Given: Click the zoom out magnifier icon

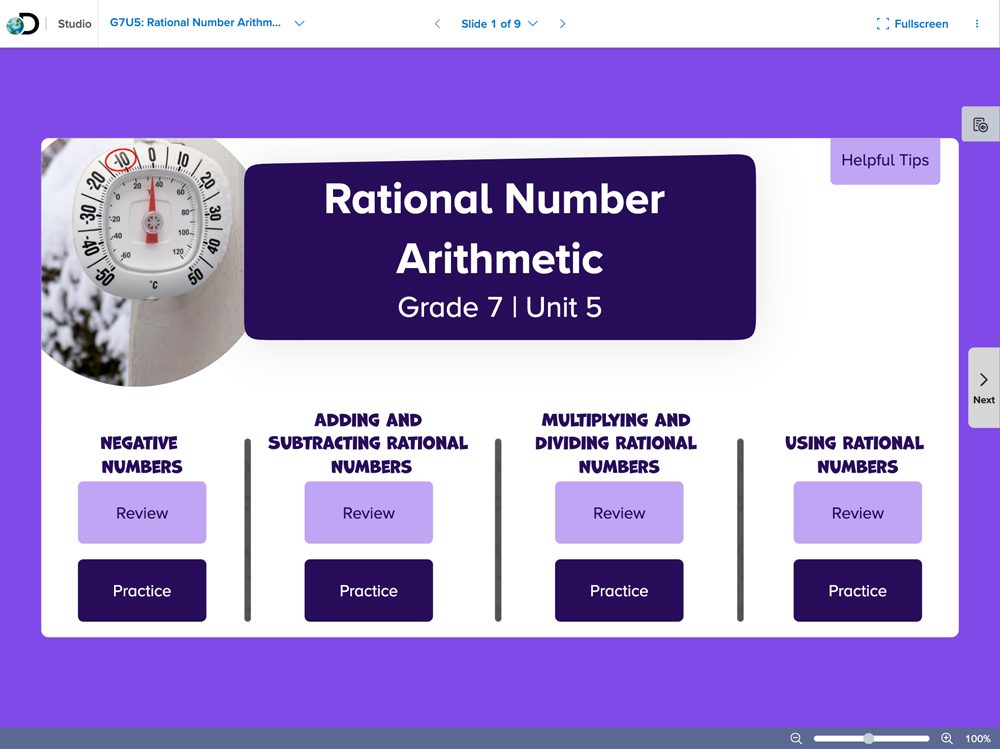Looking at the screenshot, I should [796, 739].
